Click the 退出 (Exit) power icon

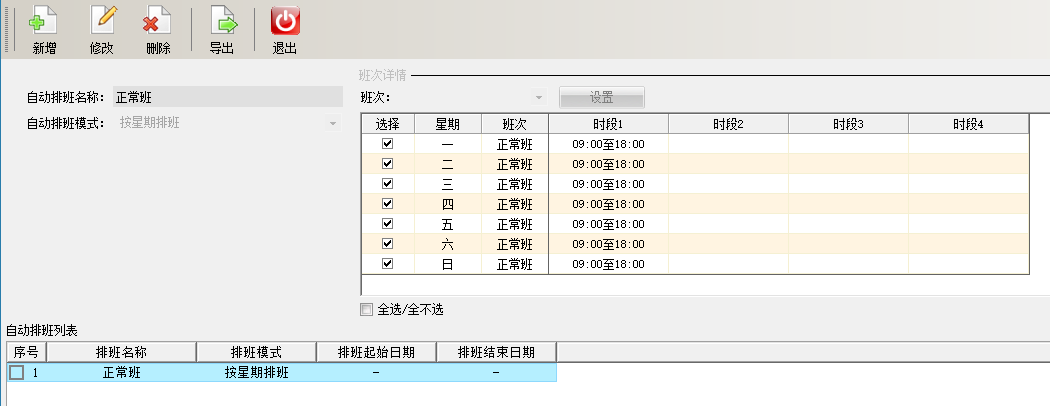point(285,22)
